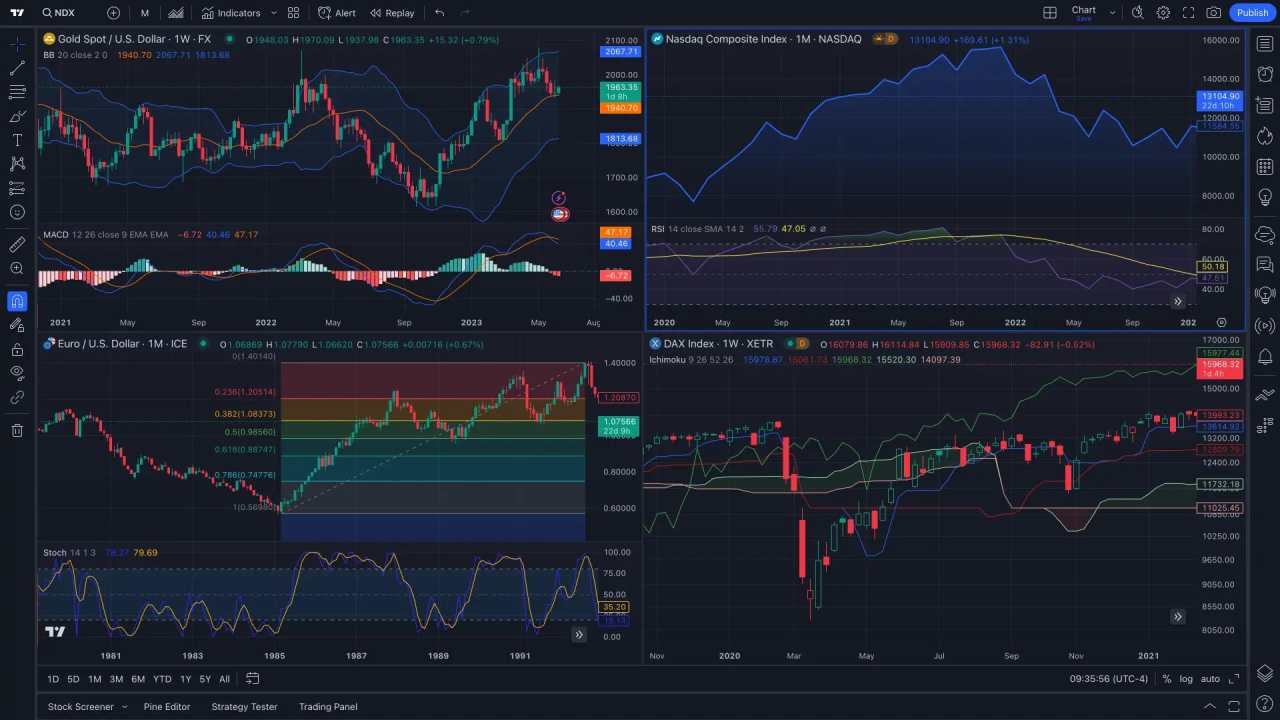Toggle magnet snapping mode
Viewport: 1280px width, 720px height.
coord(17,301)
